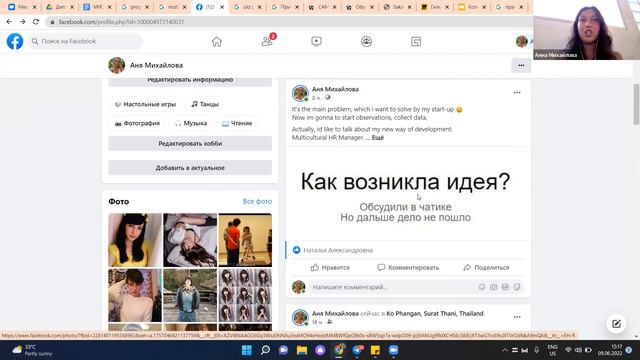Open the Watch video icon
Viewport: 640px width, 360px height.
[x=316, y=41]
